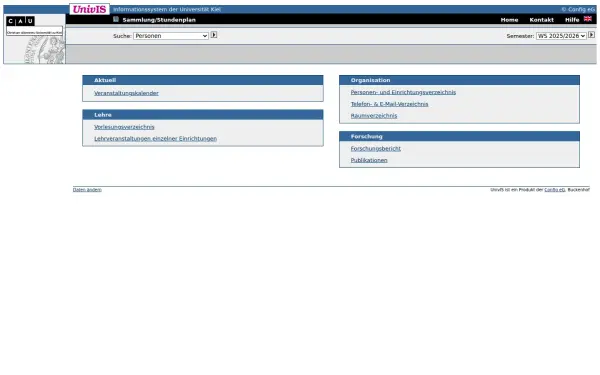Switch language via the British flag icon

pyautogui.click(x=588, y=19)
